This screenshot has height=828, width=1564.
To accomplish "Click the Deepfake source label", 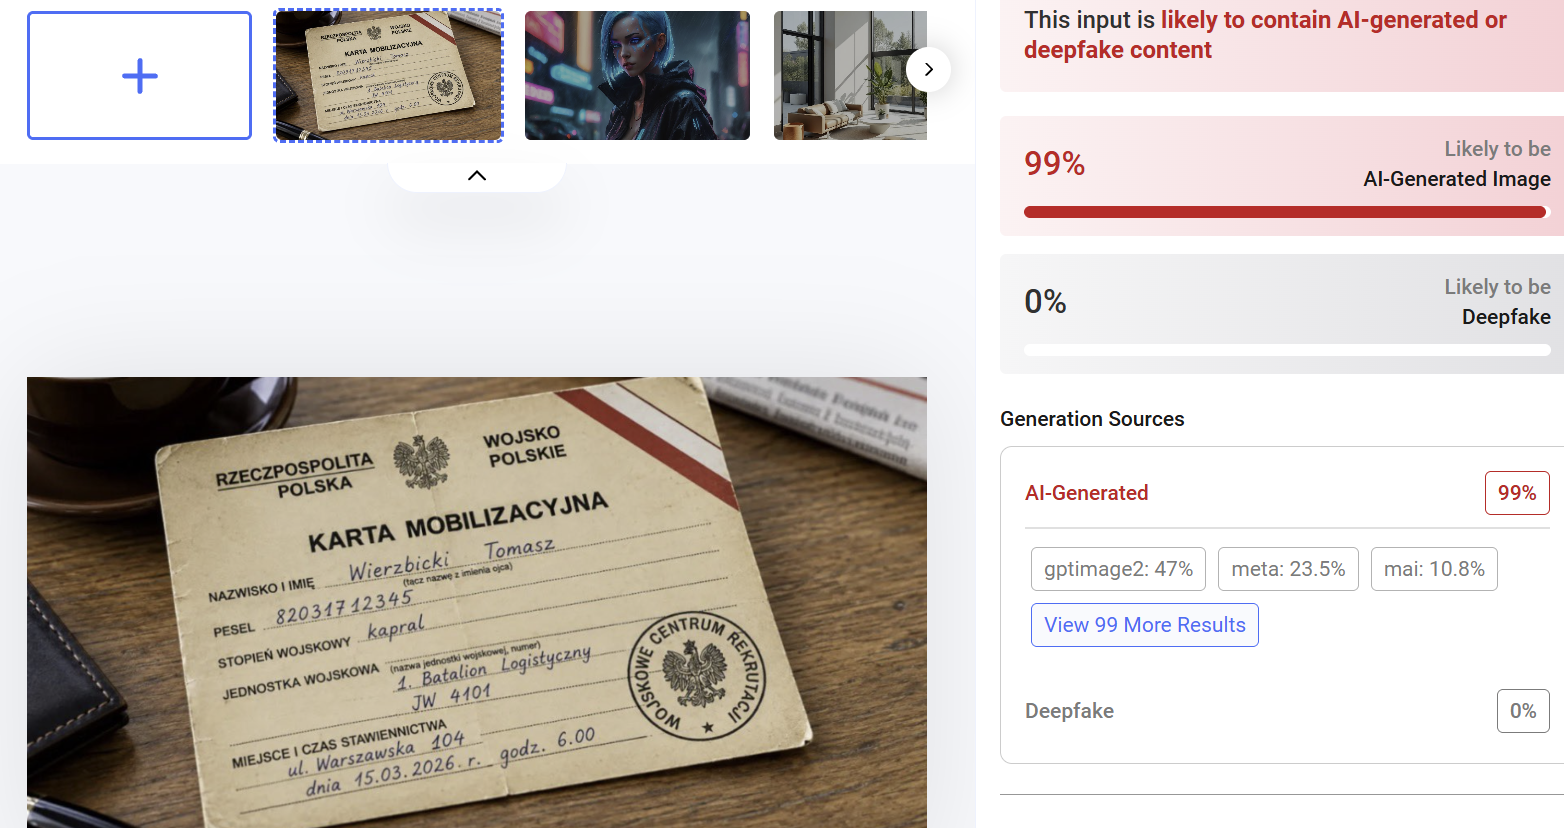I will 1069,711.
